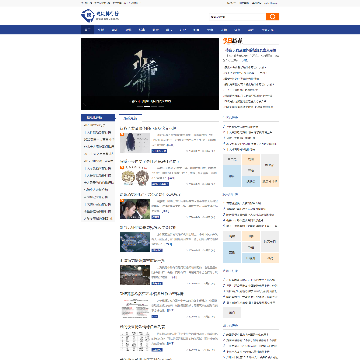Click the blue tag label under the first article
The image size is (360, 360).
point(159,151)
